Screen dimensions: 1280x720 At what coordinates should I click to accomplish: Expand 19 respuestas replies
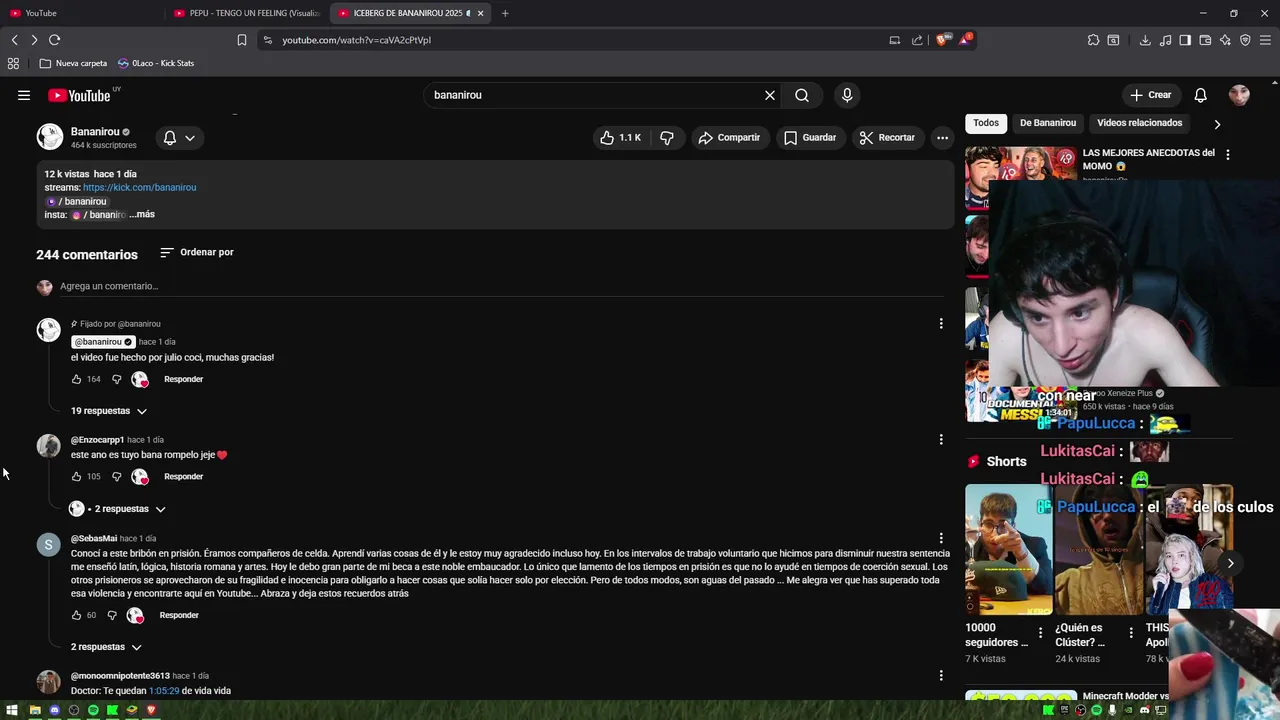click(109, 411)
